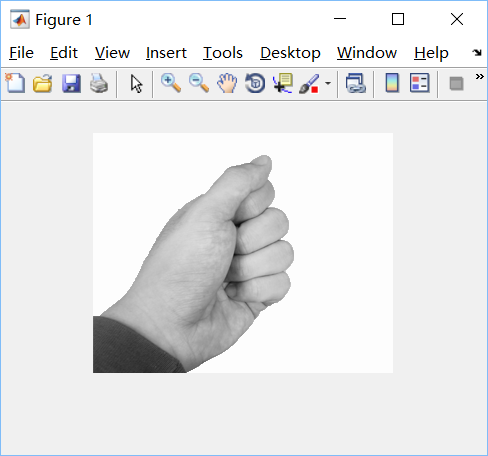Open a file with the folder icon
The height and width of the screenshot is (456, 488).
(43, 83)
